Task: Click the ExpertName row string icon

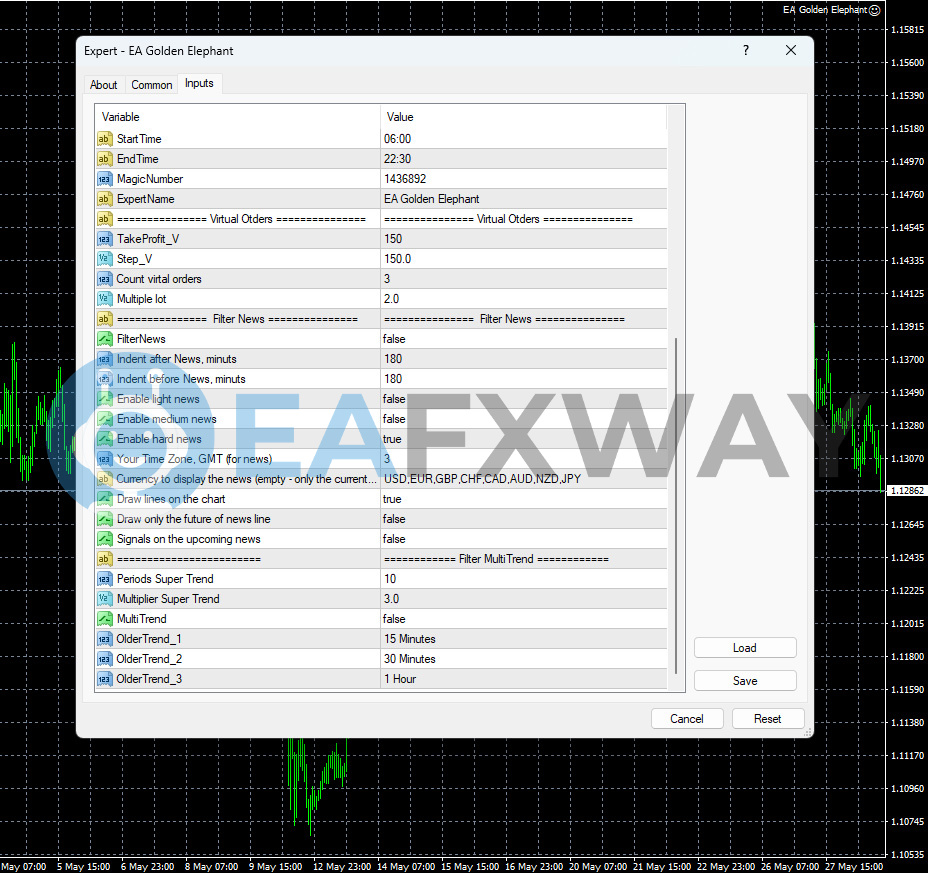Action: 104,199
